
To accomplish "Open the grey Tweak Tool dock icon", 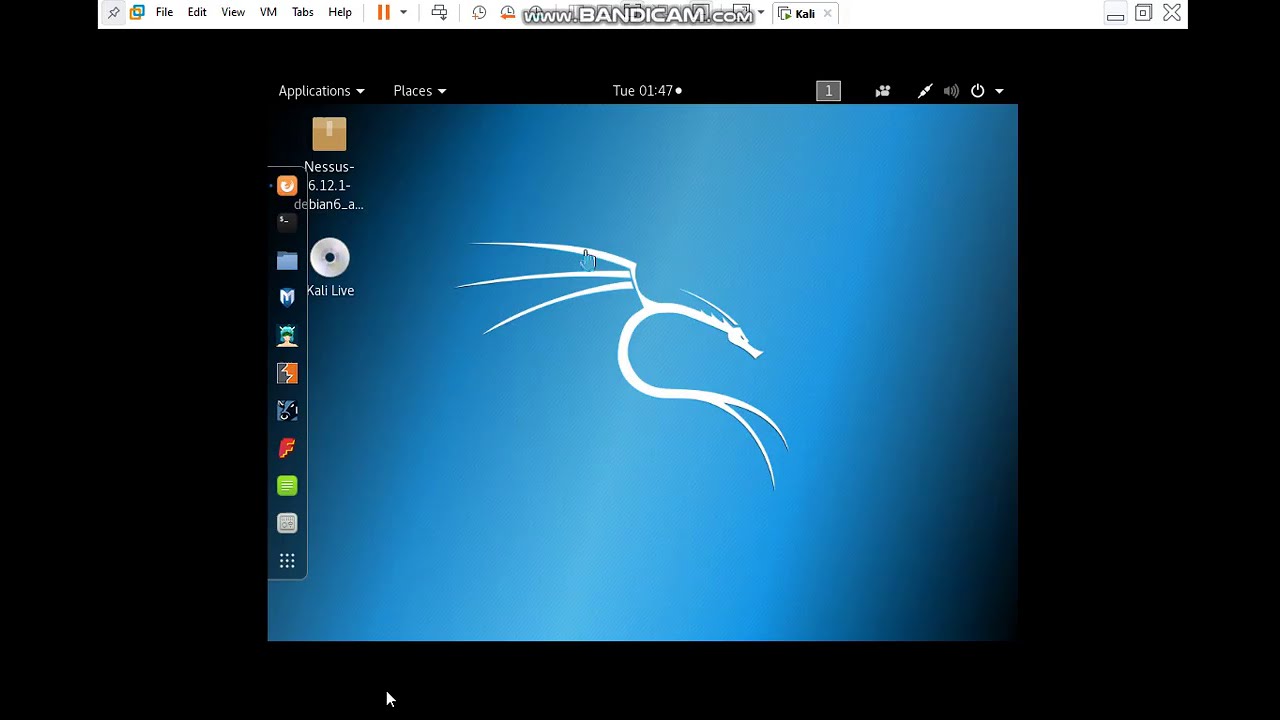I will [x=287, y=523].
